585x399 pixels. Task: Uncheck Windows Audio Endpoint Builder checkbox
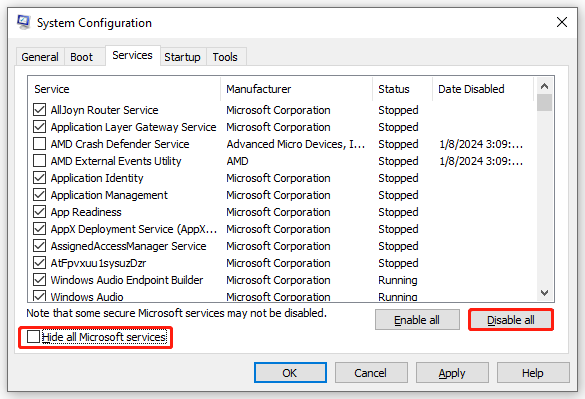pyautogui.click(x=40, y=280)
